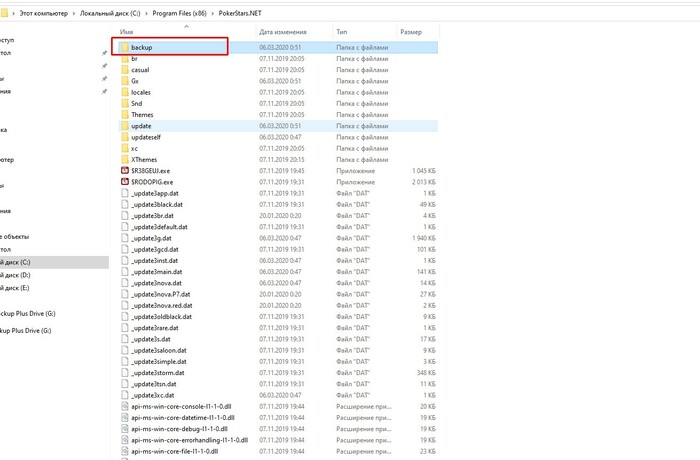Image resolution: width=700 pixels, height=460 pixels.
Task: Click the 2 013 КБ size value
Action: pos(424,182)
